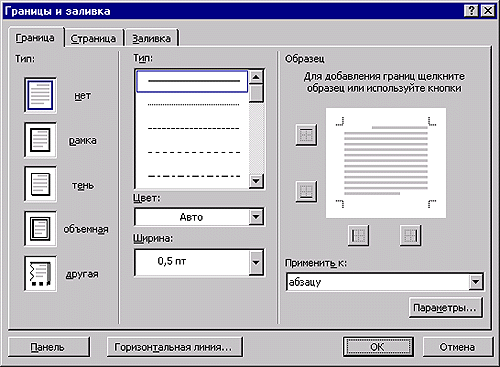
Task: Click the '?' help button in title bar
Action: tap(471, 11)
